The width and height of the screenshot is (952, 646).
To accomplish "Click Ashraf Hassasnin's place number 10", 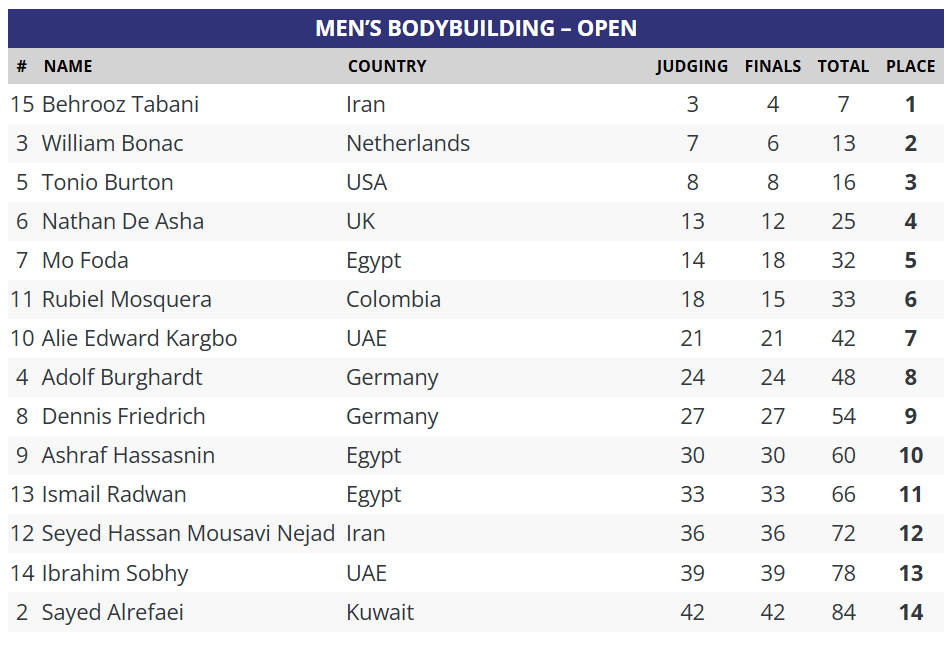I will [x=910, y=456].
